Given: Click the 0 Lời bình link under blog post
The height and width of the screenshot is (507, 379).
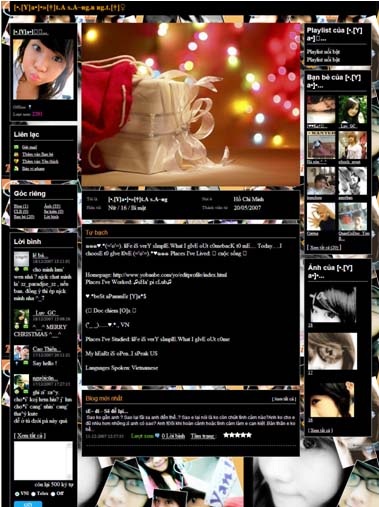Looking at the screenshot, I should (173, 436).
